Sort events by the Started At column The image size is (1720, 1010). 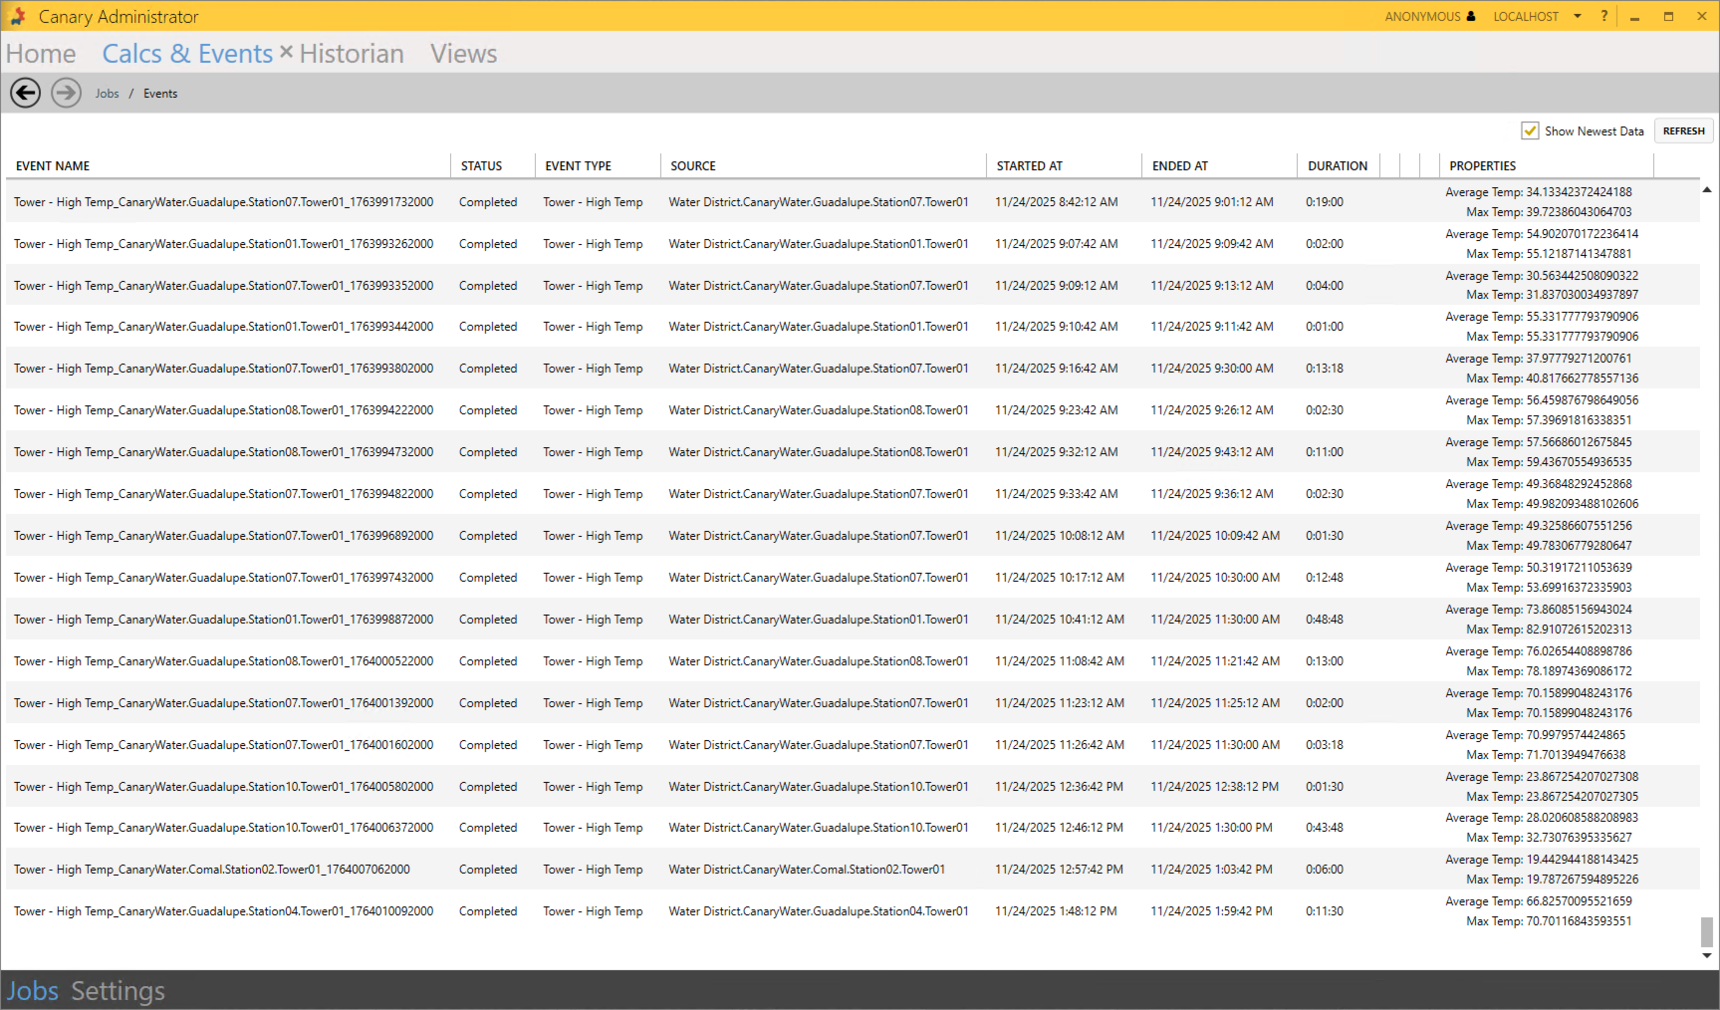tap(1029, 166)
